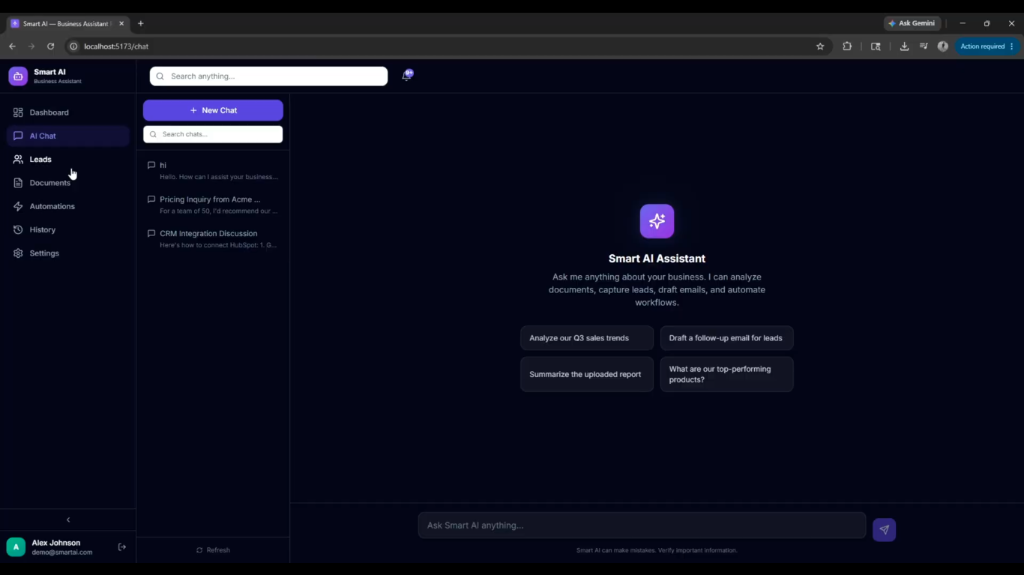Click the Automations lightning icon
The width and height of the screenshot is (1024, 575).
tap(18, 206)
